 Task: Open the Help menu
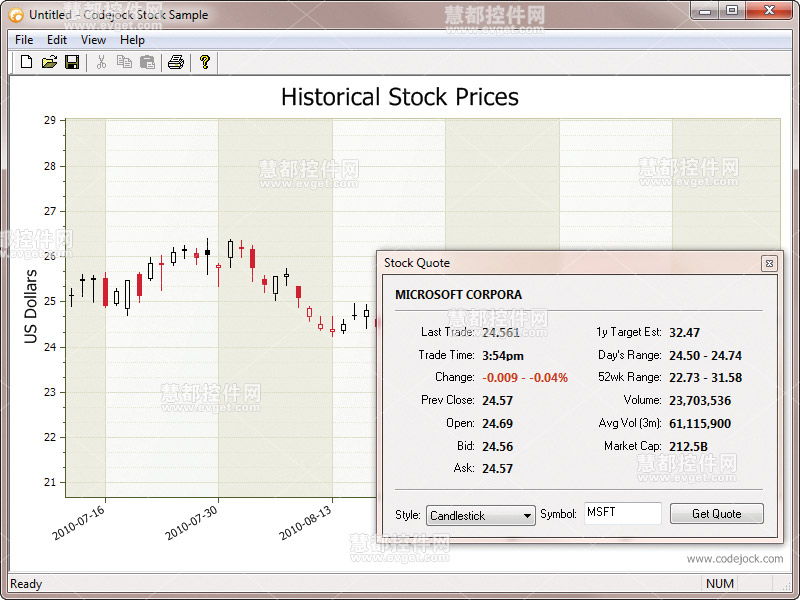pos(132,40)
